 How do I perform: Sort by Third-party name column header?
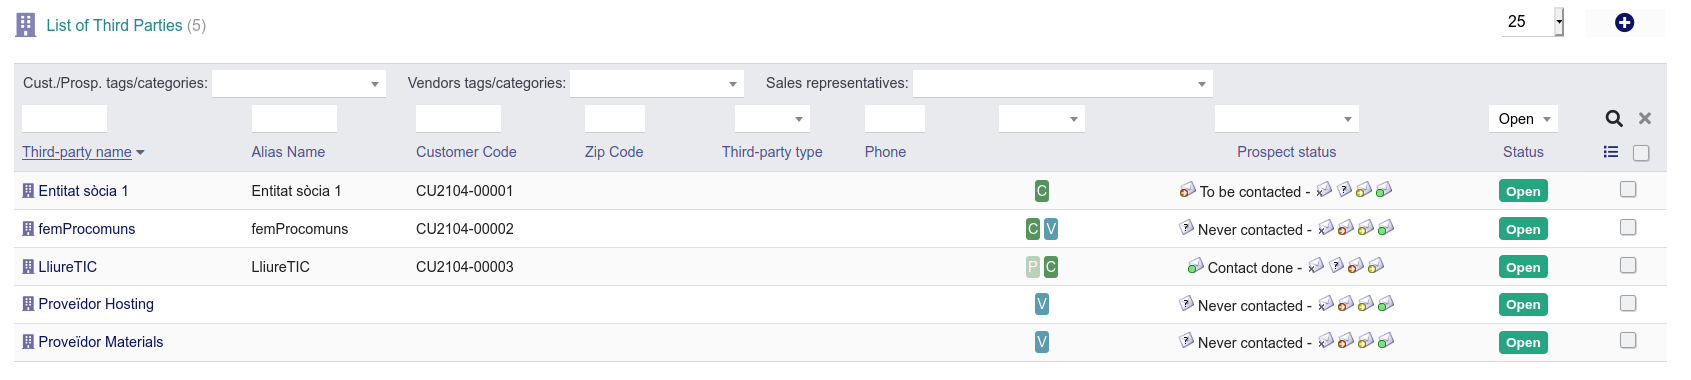tap(77, 152)
